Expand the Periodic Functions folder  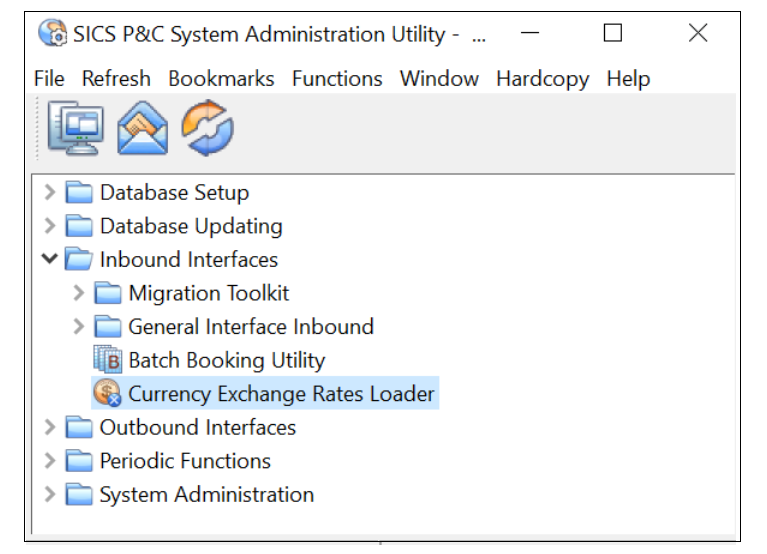tap(50, 461)
